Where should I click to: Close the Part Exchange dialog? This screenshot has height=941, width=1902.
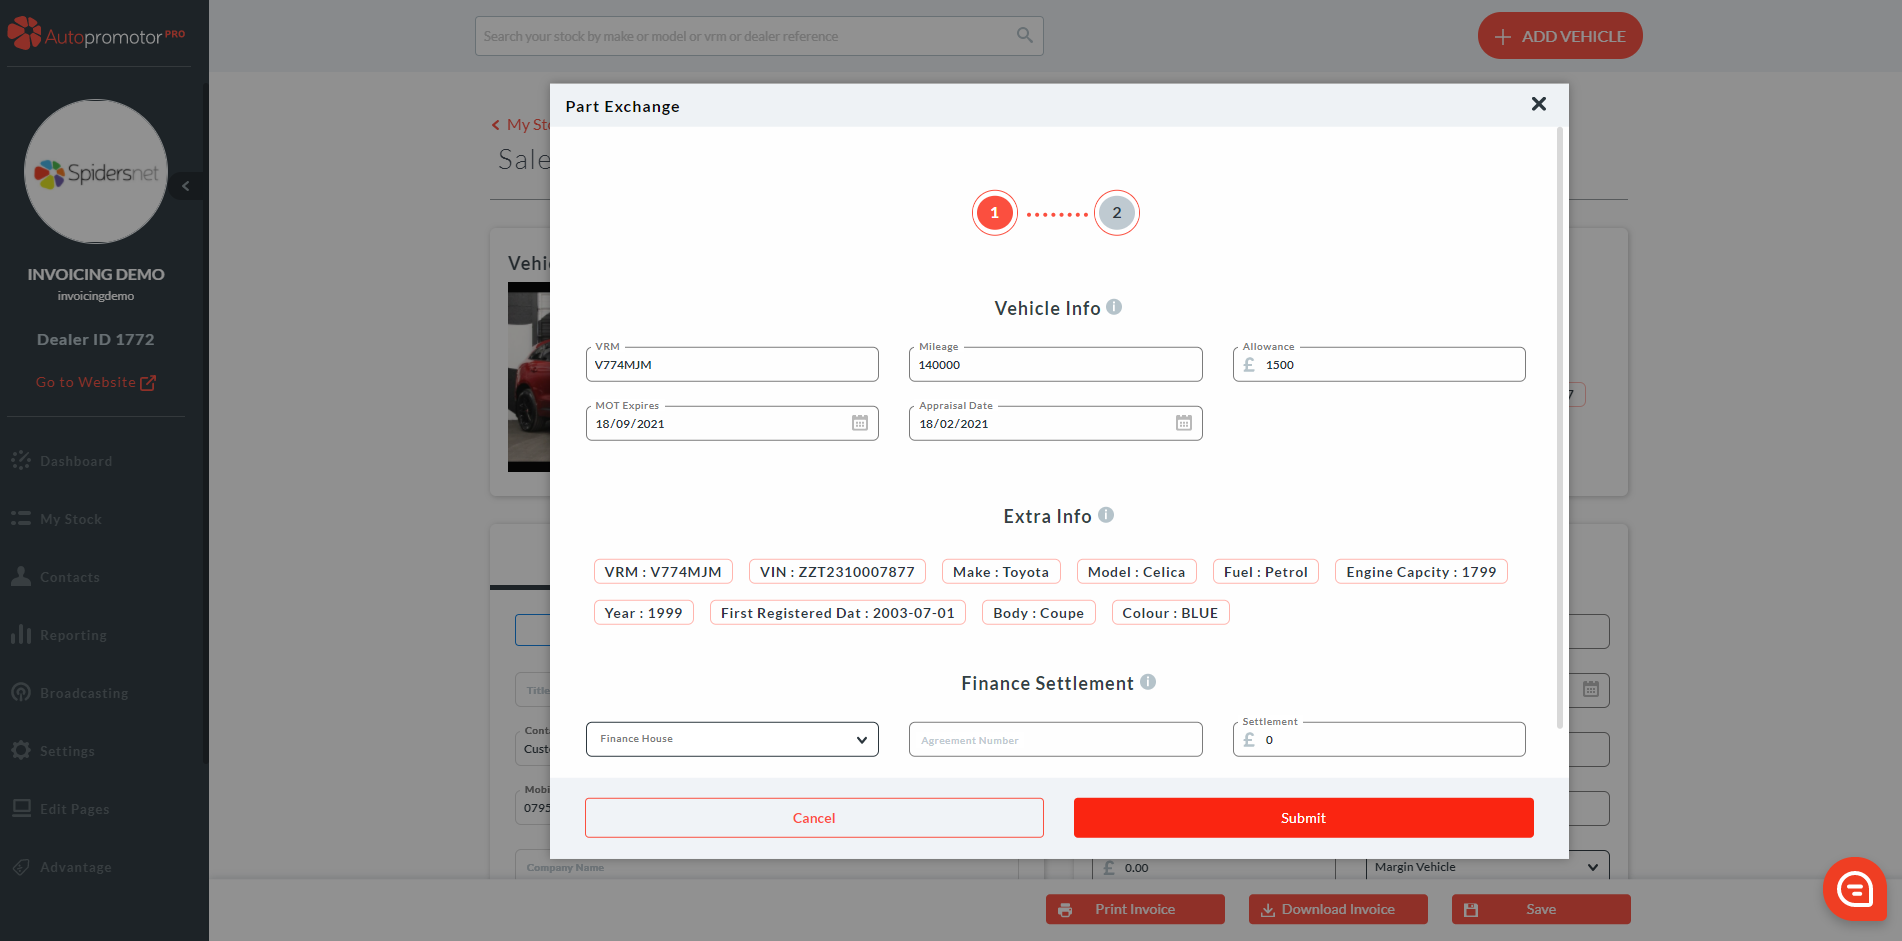(x=1538, y=104)
